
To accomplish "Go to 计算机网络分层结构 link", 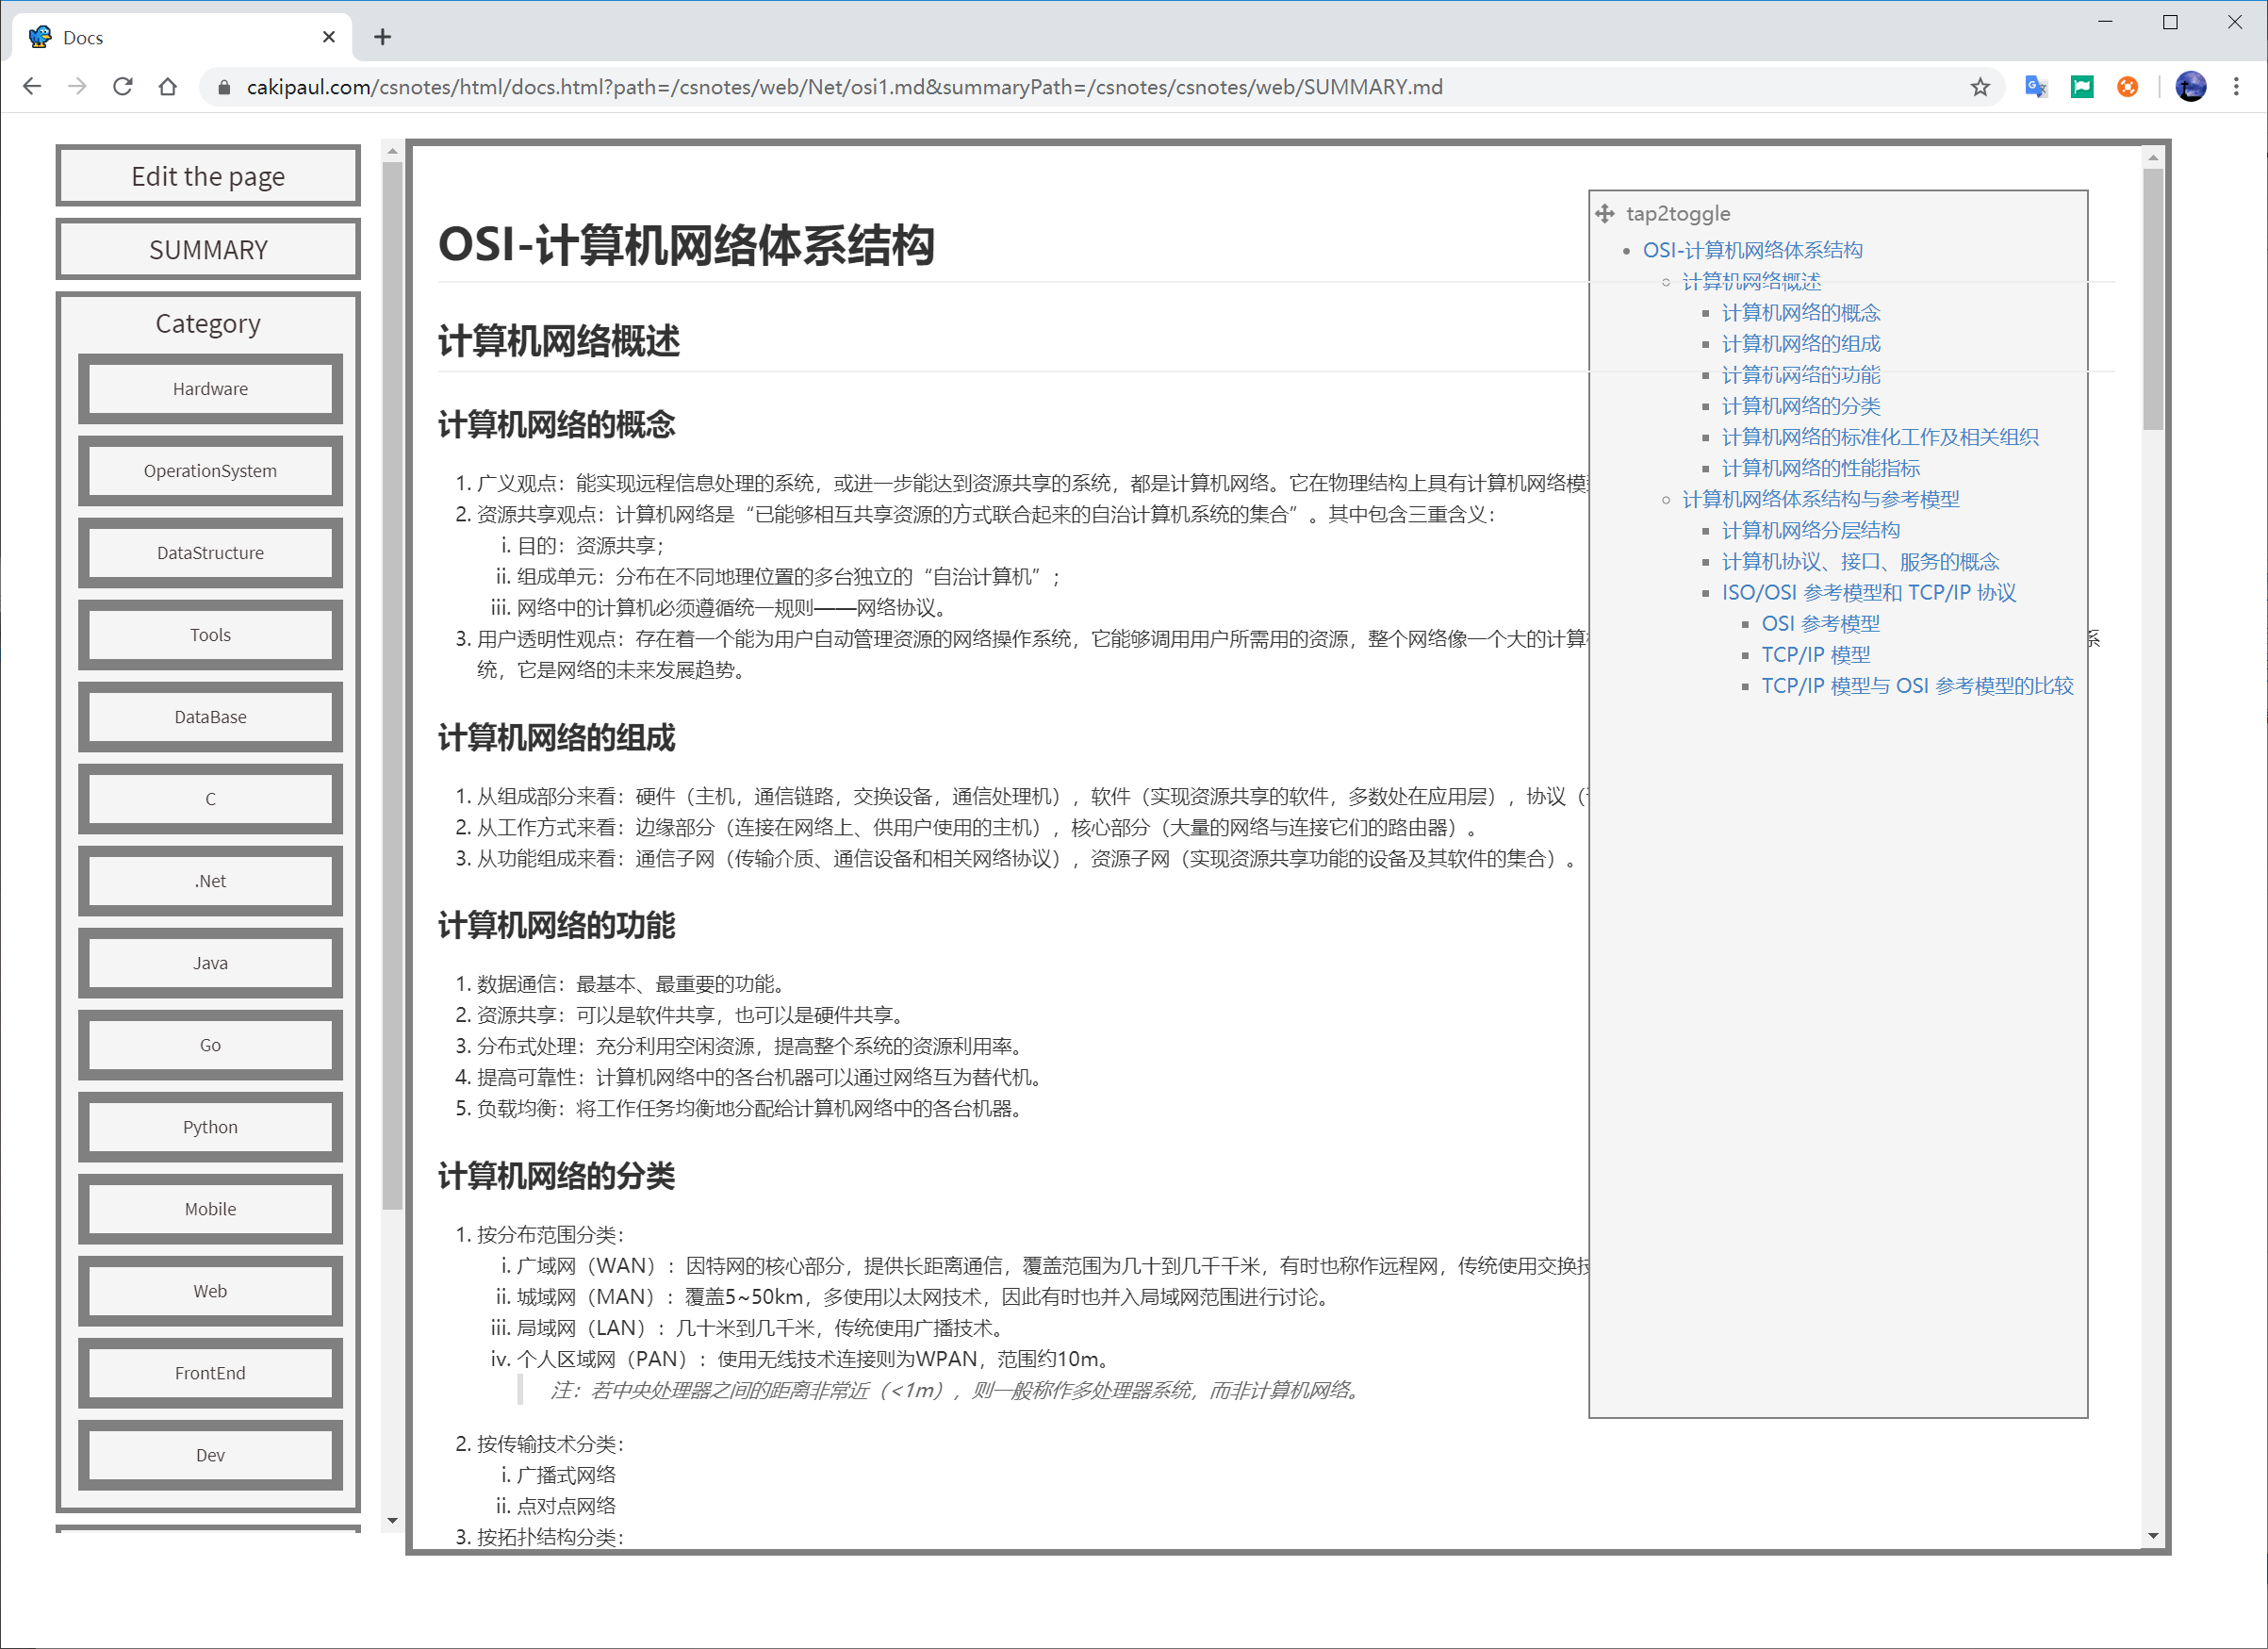I will pos(1811,530).
